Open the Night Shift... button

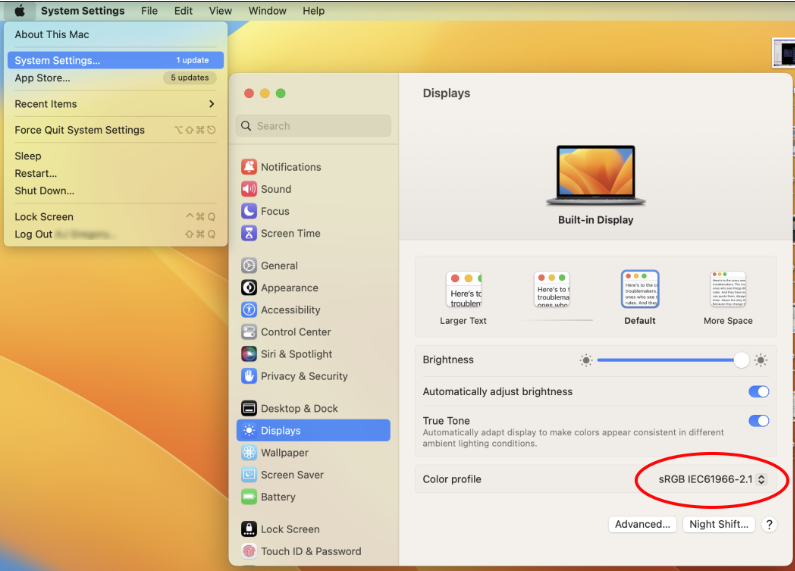pos(718,524)
